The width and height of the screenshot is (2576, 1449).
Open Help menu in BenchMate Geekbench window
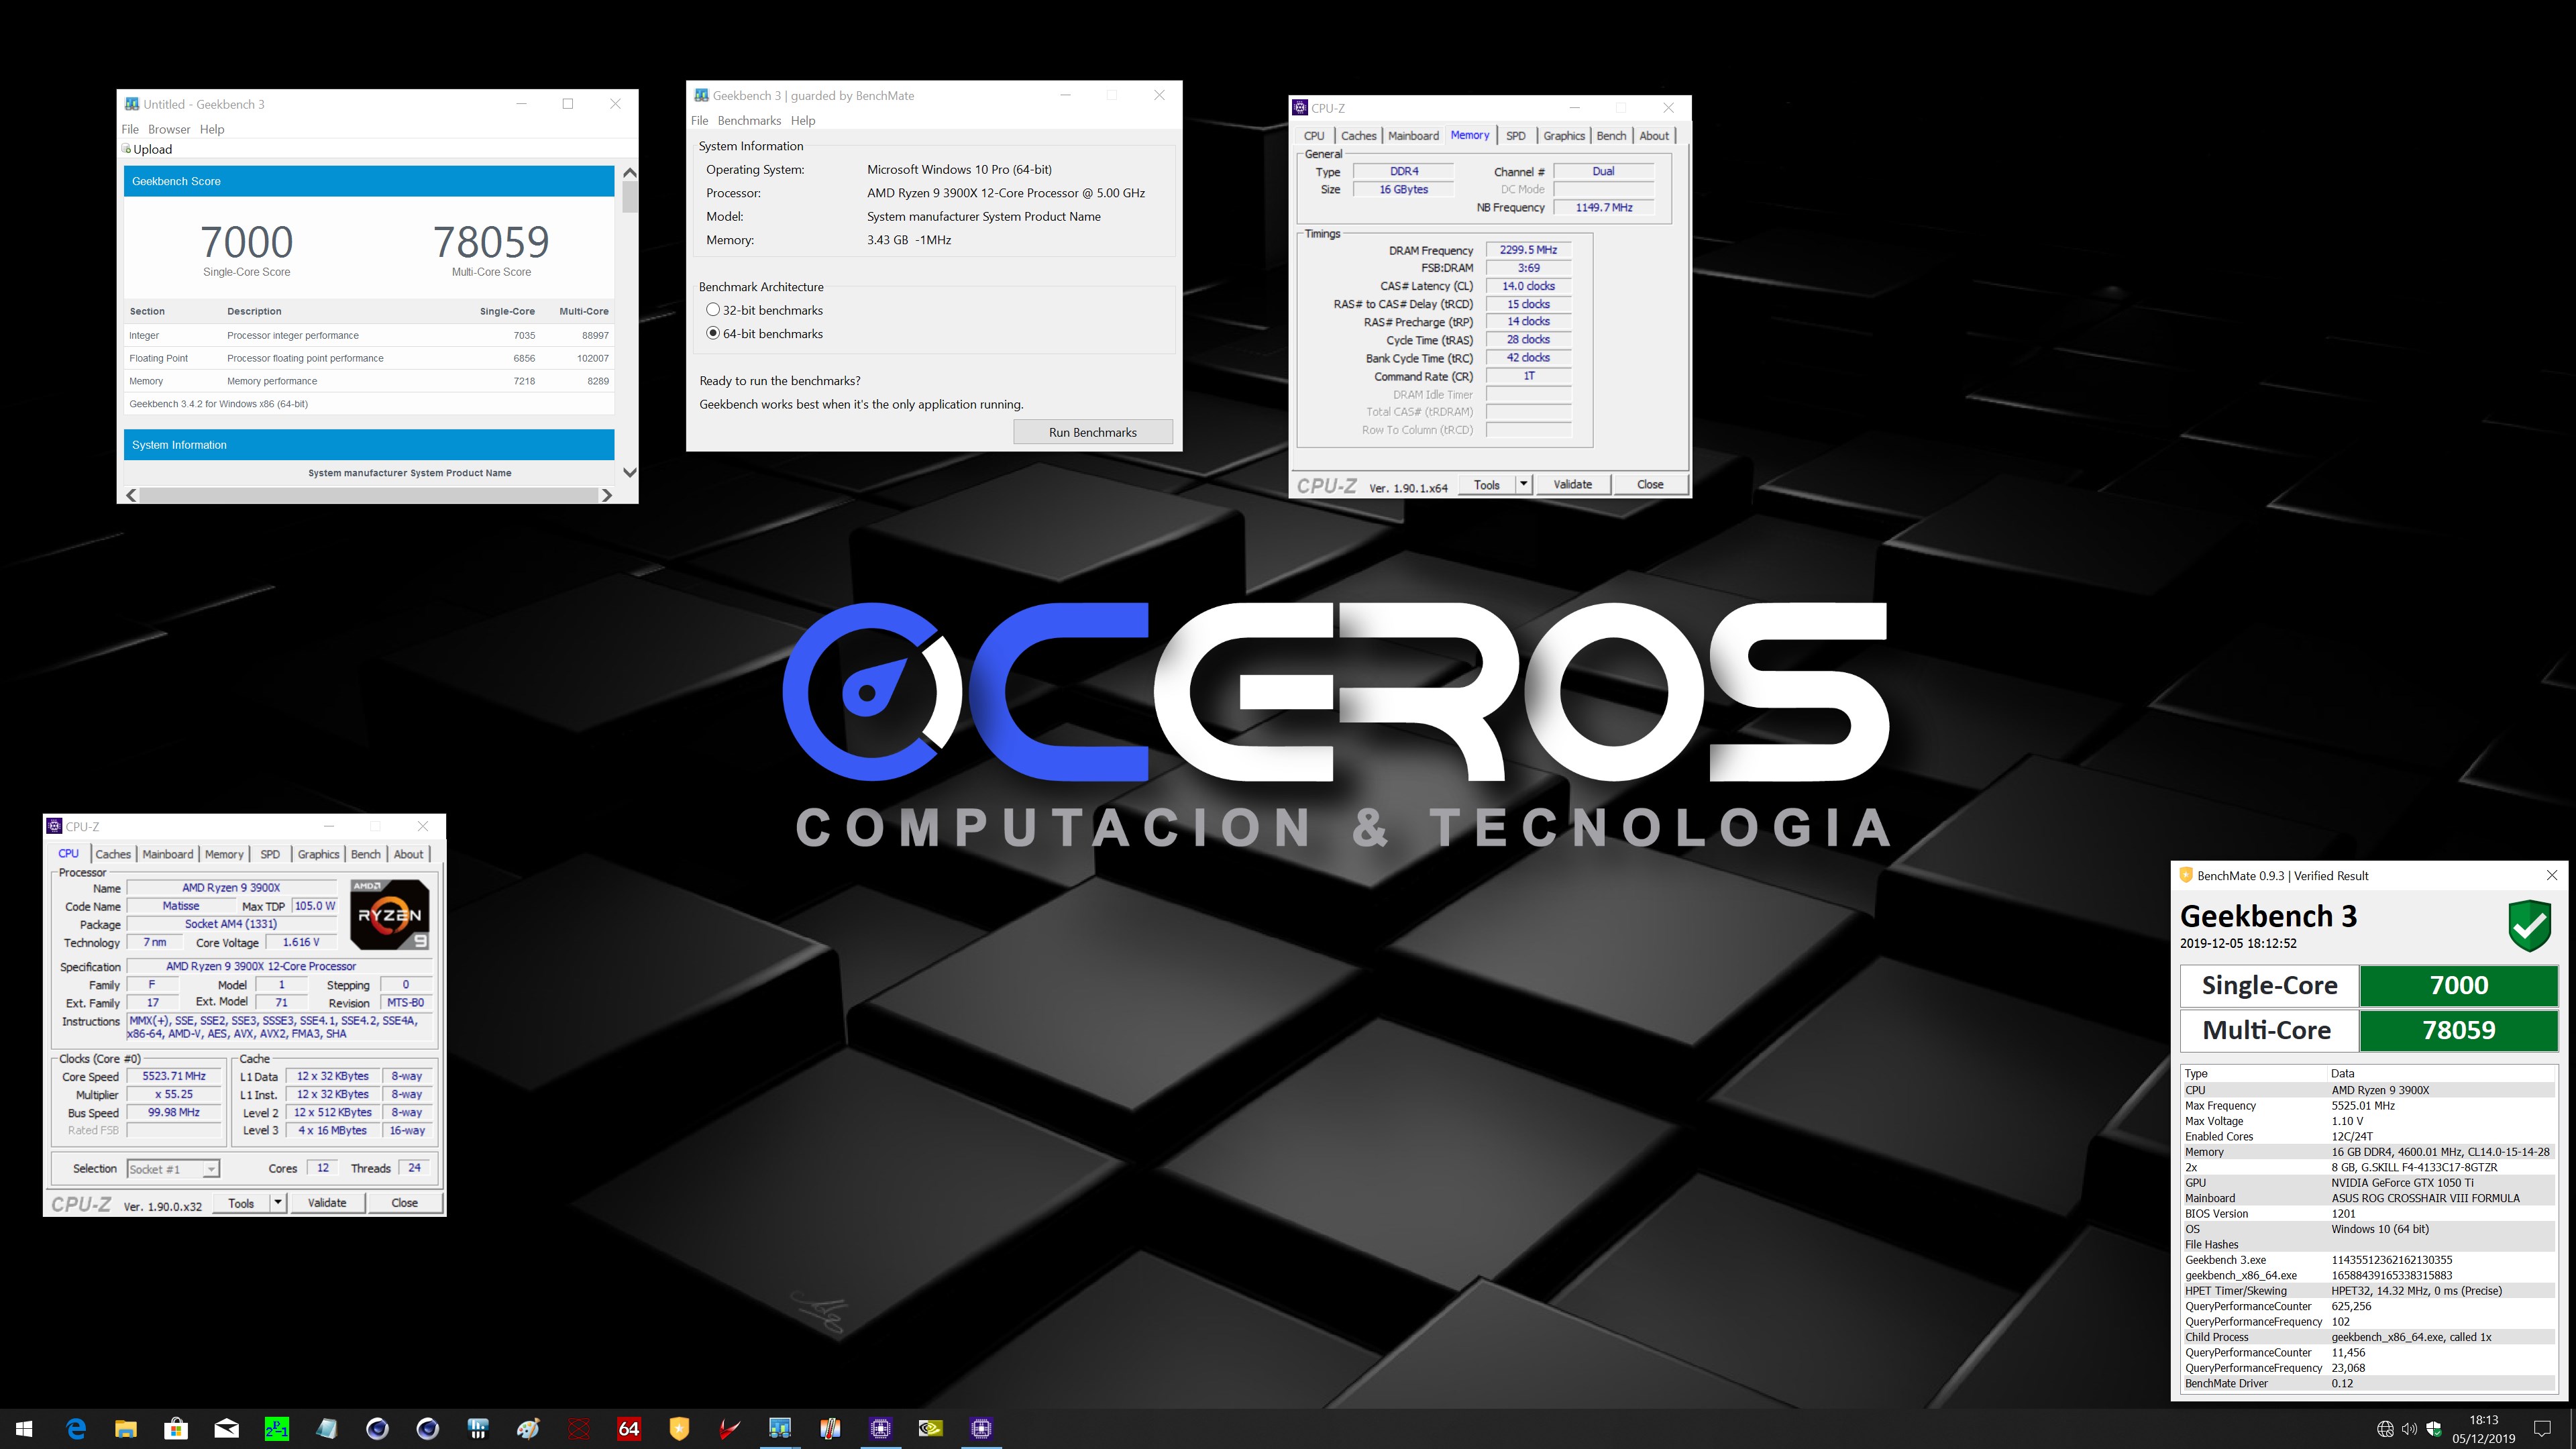click(x=803, y=120)
